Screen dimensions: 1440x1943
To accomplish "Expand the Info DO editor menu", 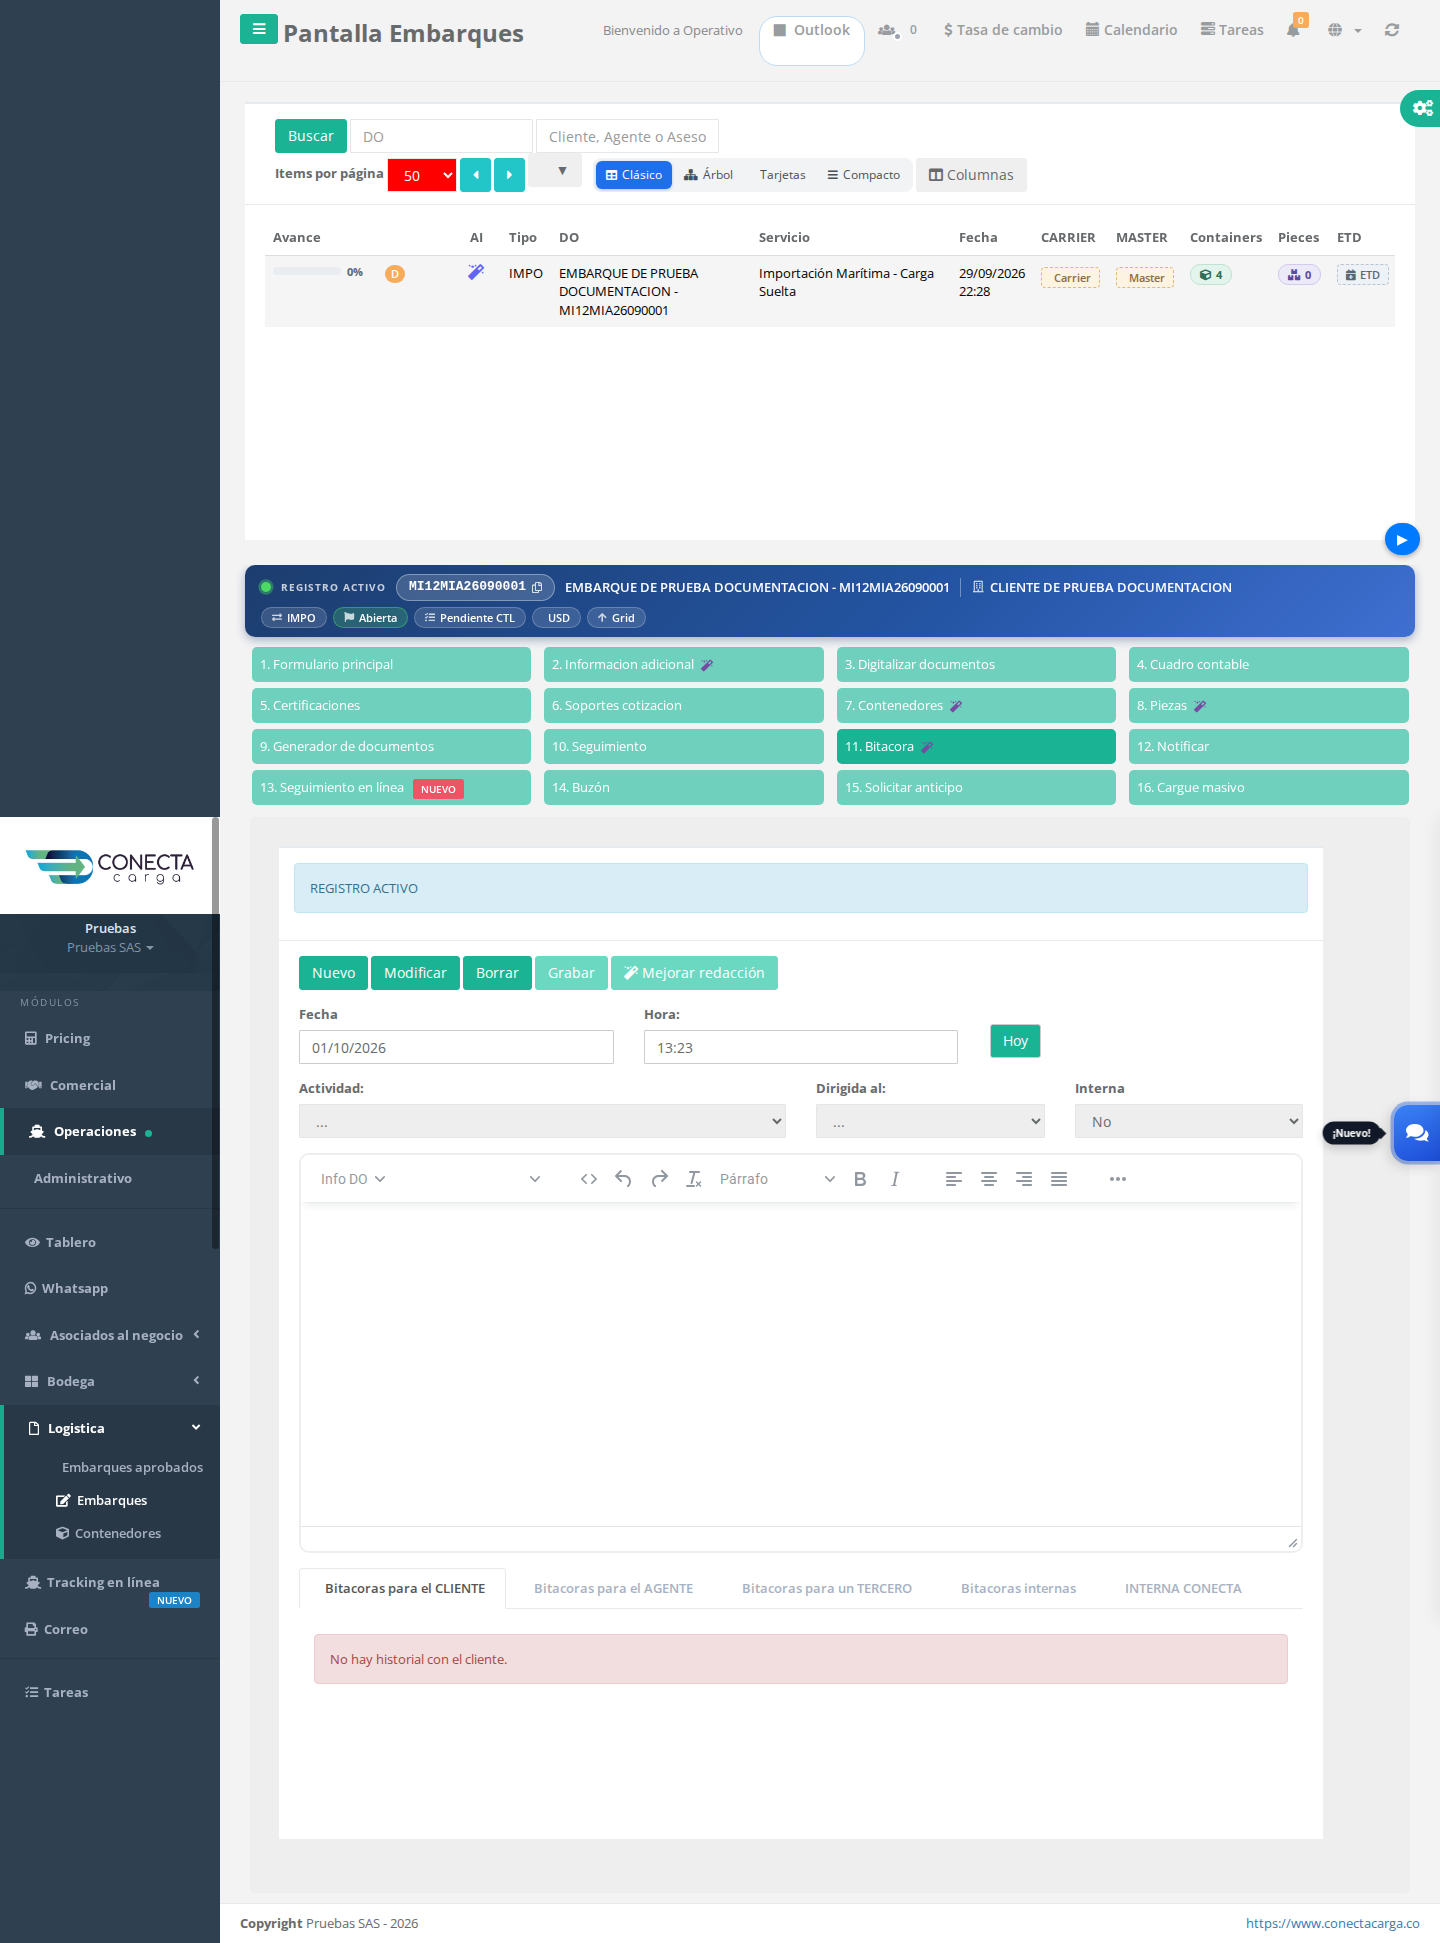I will point(353,1179).
